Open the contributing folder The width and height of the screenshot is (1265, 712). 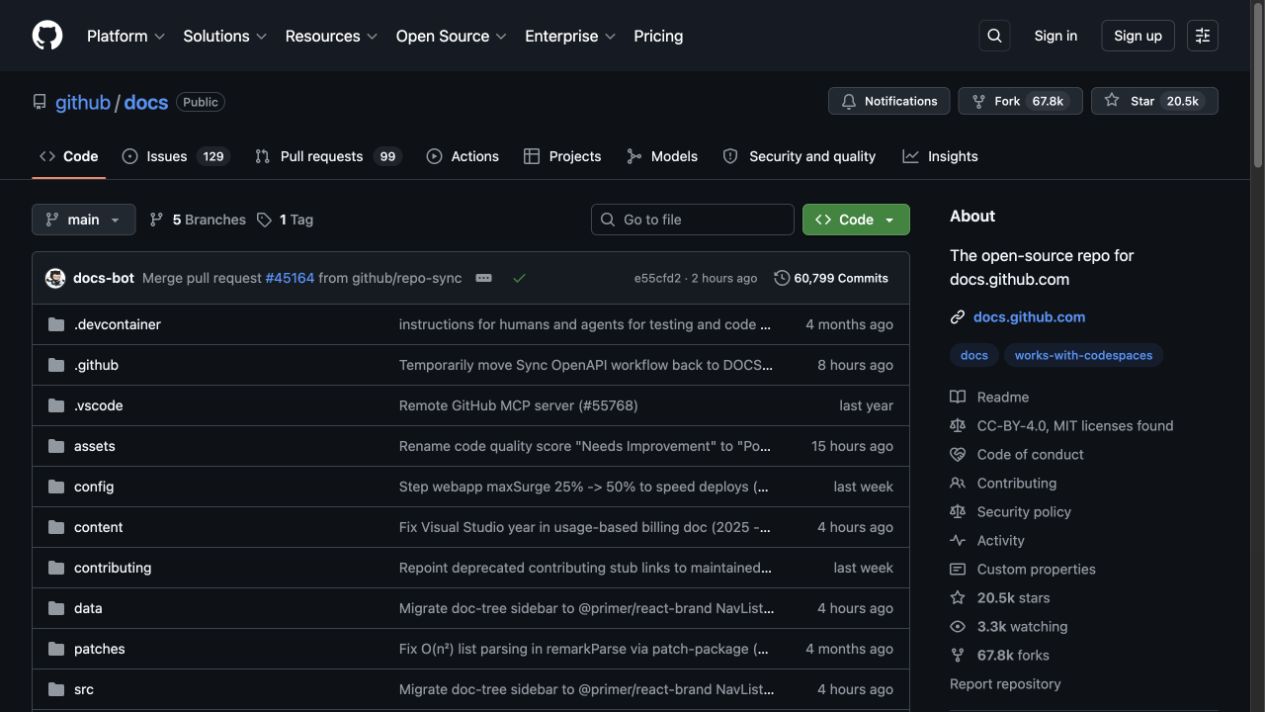[113, 568]
